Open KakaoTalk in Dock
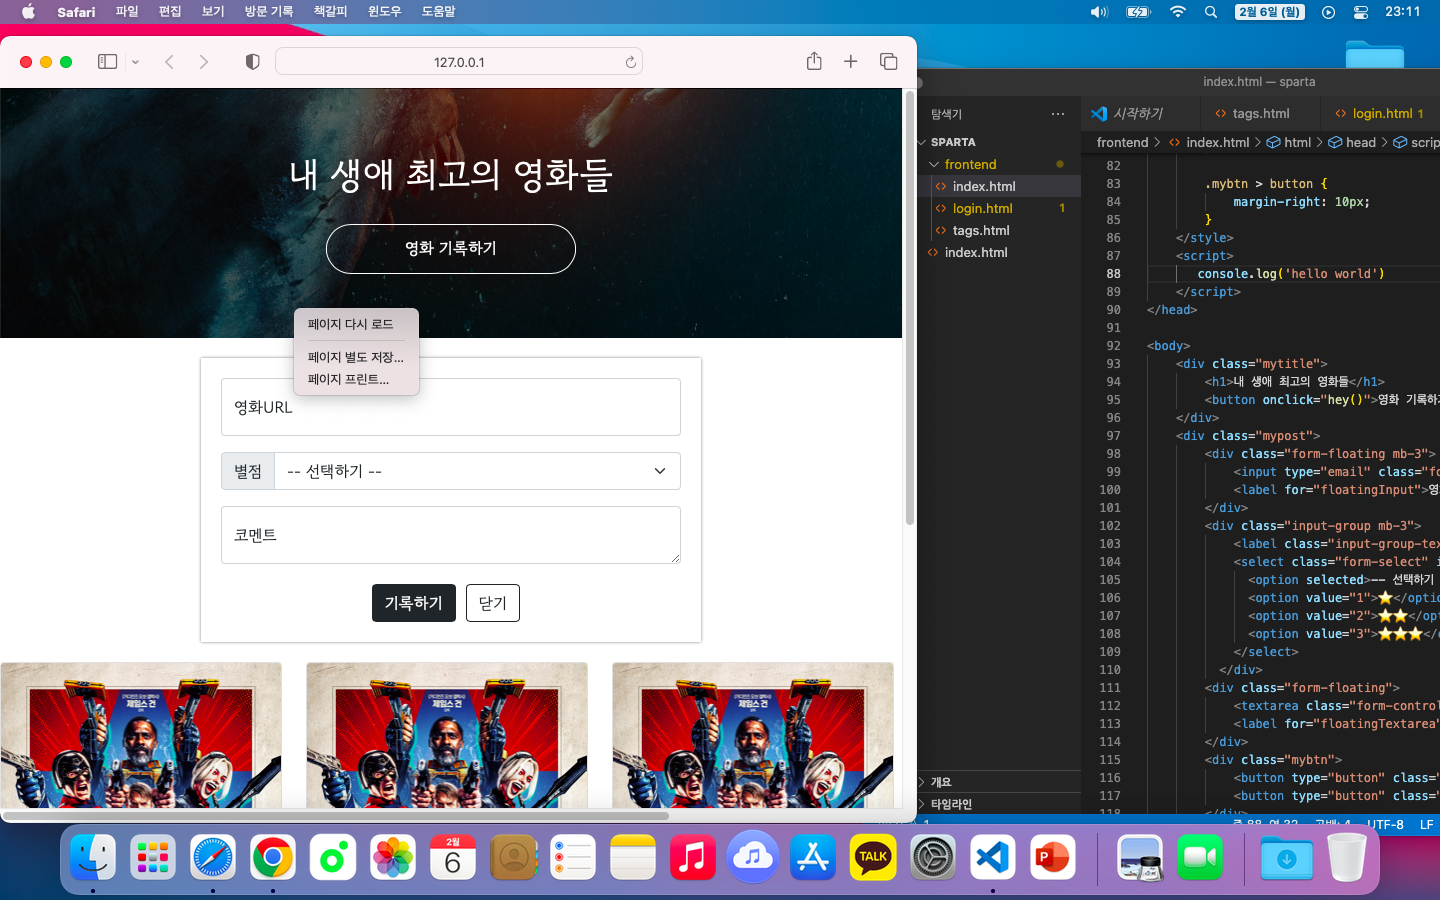Image resolution: width=1440 pixels, height=900 pixels. click(873, 857)
